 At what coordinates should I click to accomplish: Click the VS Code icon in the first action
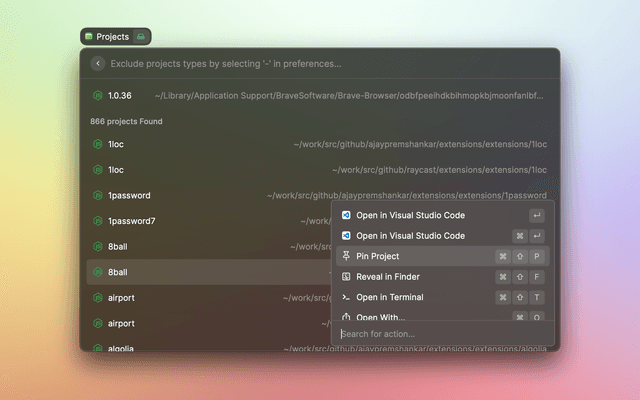click(346, 215)
